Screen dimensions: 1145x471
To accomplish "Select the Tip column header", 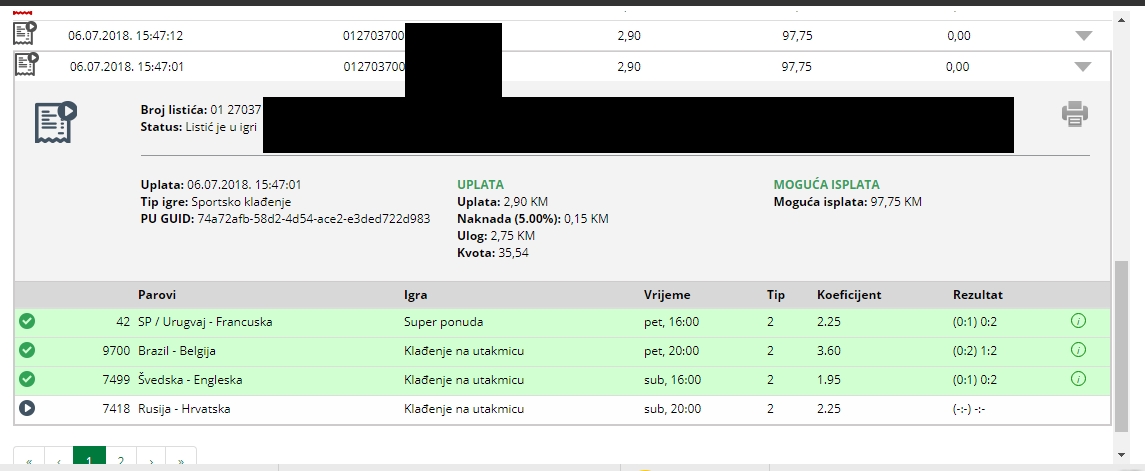I will click(776, 295).
